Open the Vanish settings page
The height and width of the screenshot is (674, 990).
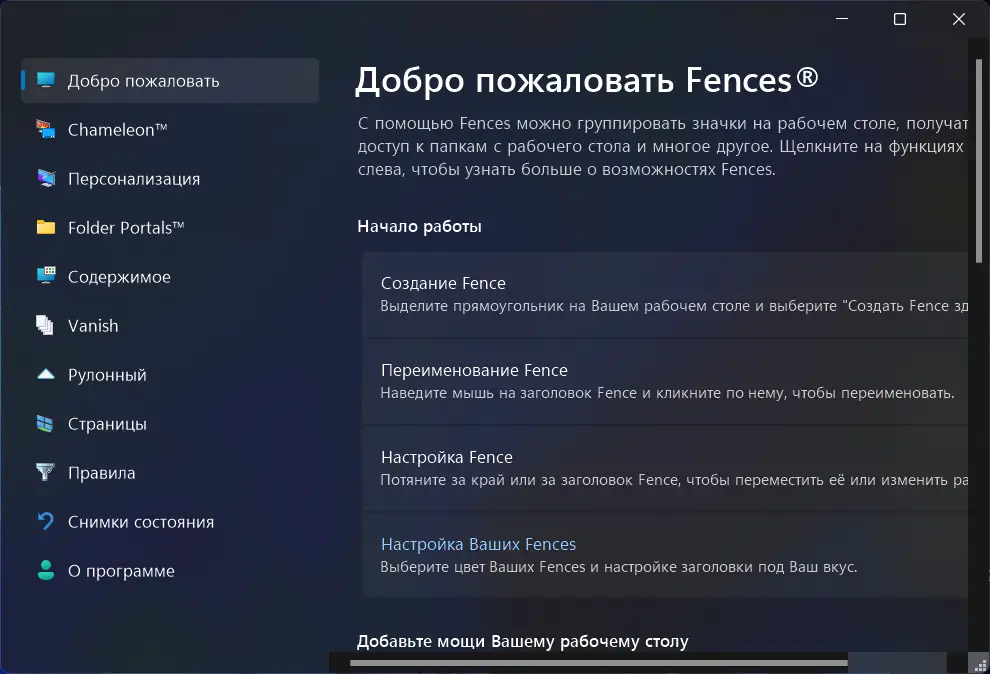point(170,326)
